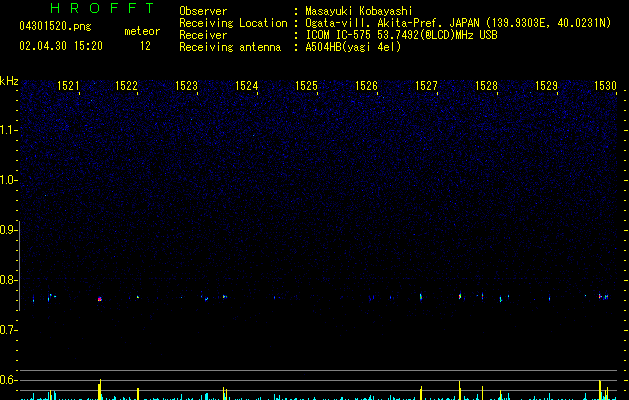This screenshot has height=400, width=629.
Task: Click the 1528 time marker
Action: pyautogui.click(x=486, y=86)
